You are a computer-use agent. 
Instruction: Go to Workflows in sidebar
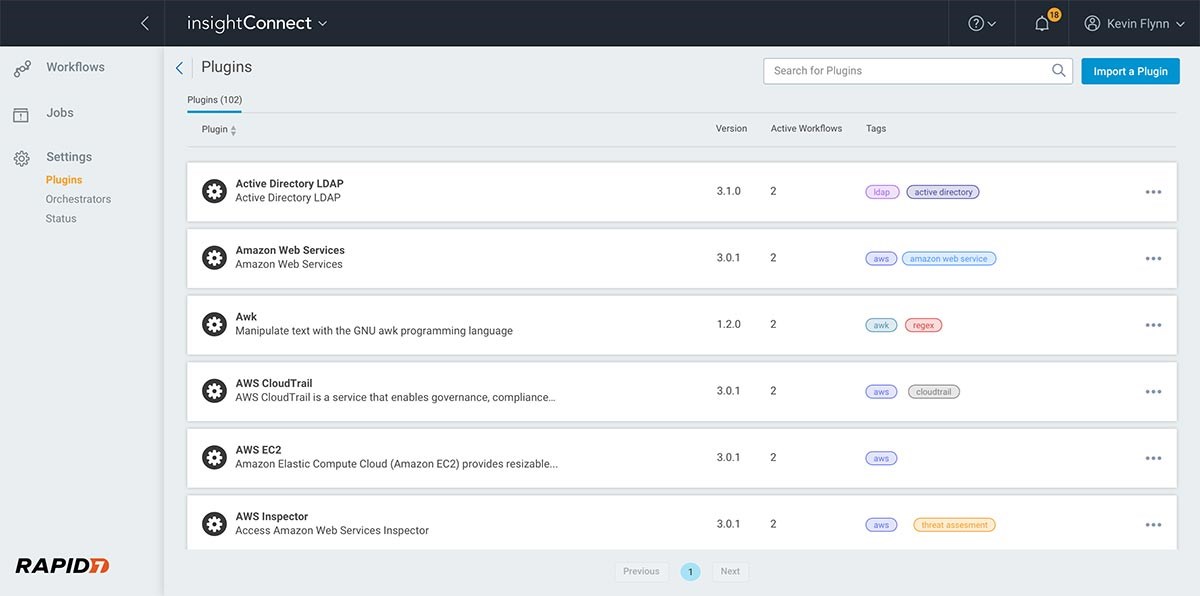click(75, 67)
